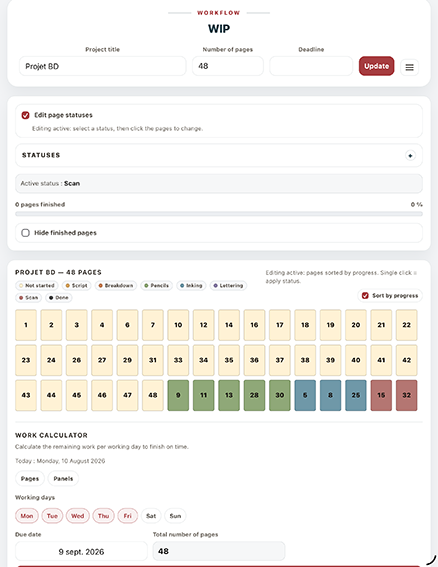Click blue page tile 8
This screenshot has width=438, height=567.
click(330, 395)
